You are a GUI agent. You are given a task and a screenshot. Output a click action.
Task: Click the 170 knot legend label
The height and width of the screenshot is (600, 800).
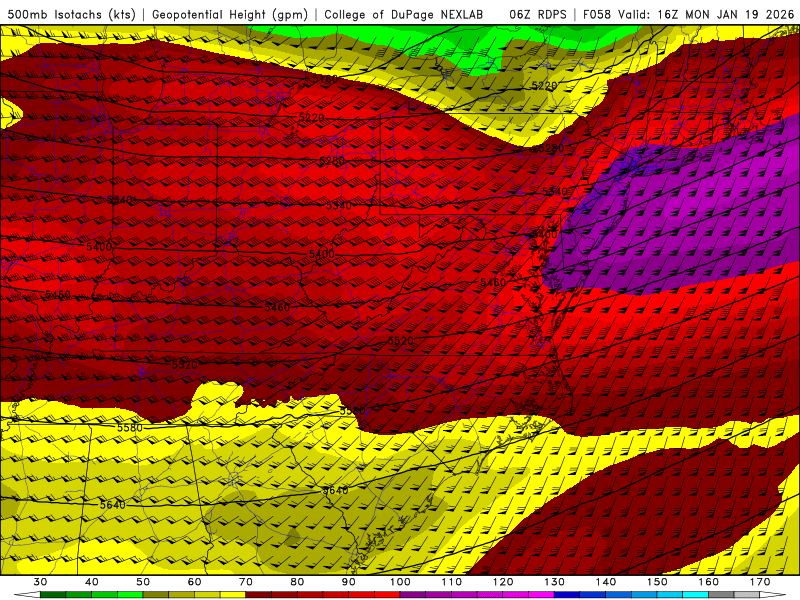point(760,582)
